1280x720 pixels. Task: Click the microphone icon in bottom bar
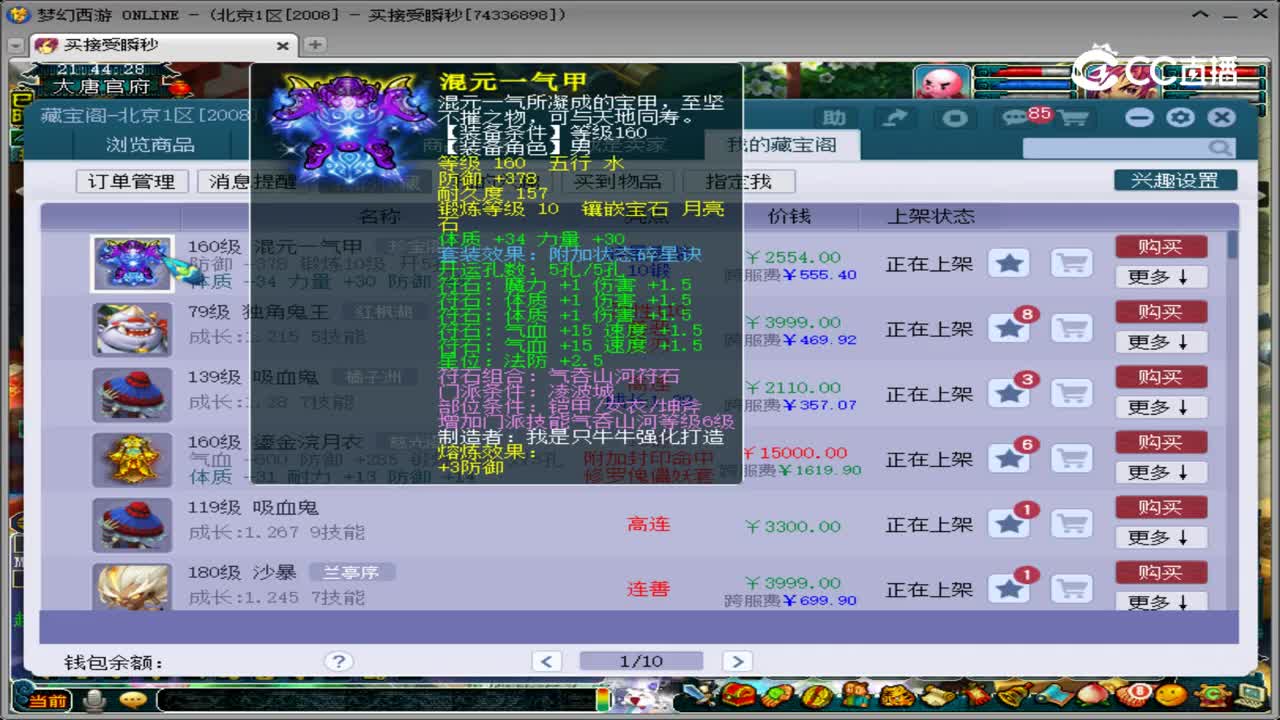point(95,700)
